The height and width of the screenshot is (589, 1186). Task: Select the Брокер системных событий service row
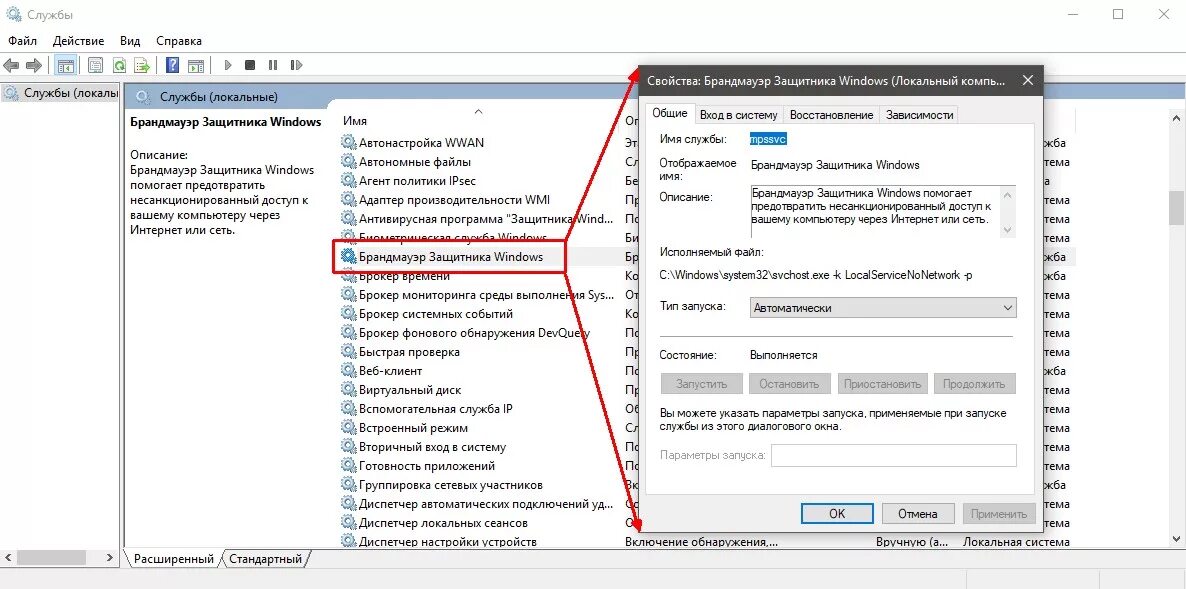[x=436, y=314]
